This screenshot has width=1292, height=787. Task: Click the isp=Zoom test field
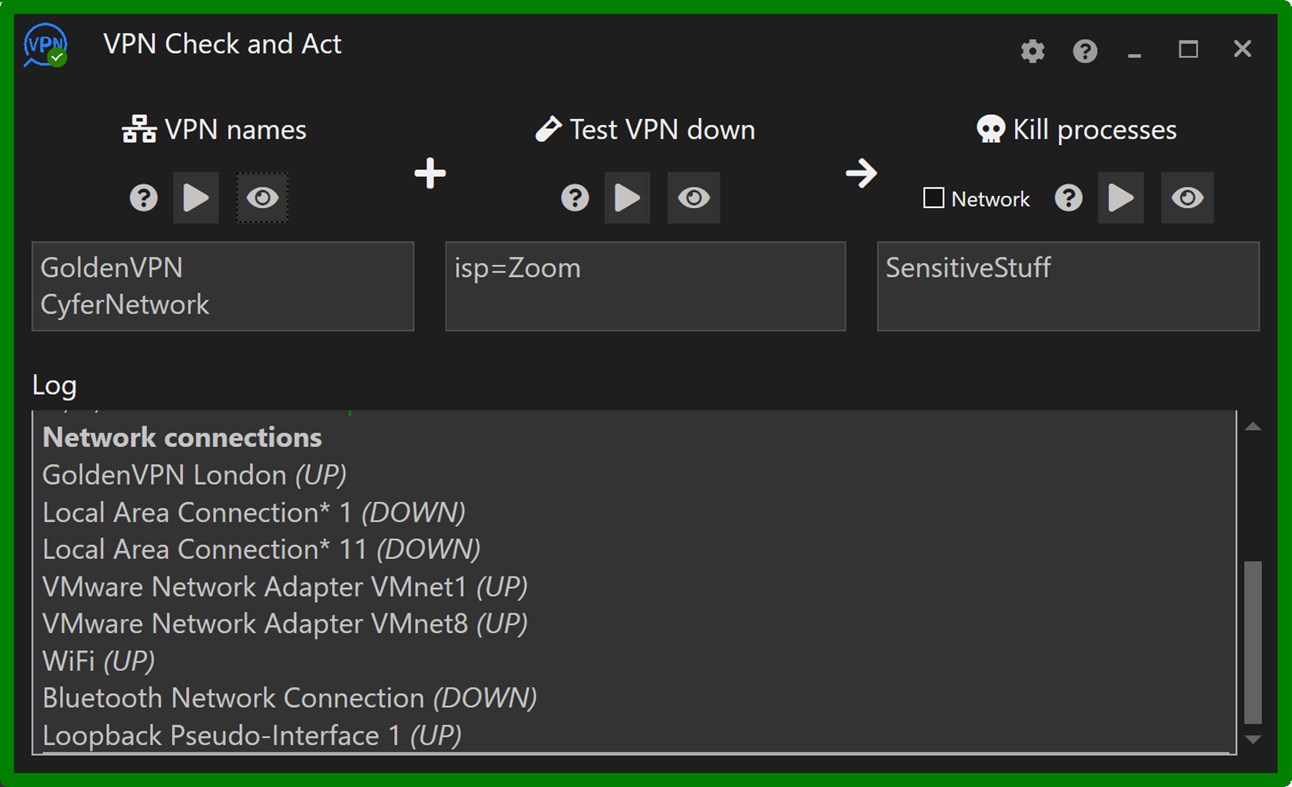(x=645, y=286)
